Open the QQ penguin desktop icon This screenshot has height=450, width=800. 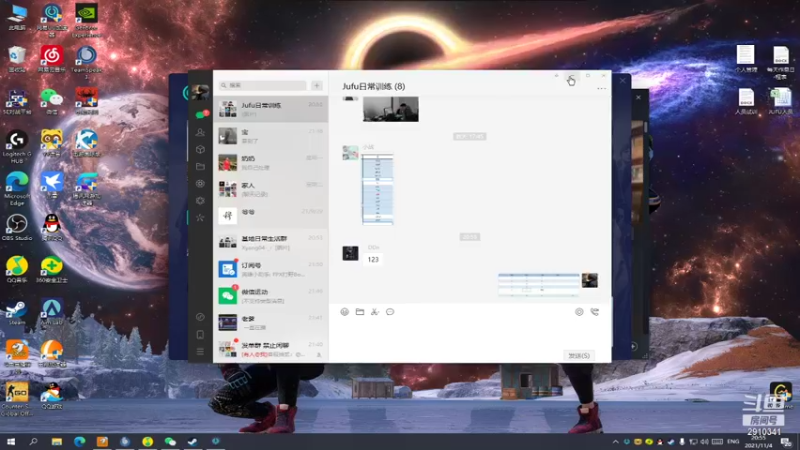pyautogui.click(x=52, y=227)
